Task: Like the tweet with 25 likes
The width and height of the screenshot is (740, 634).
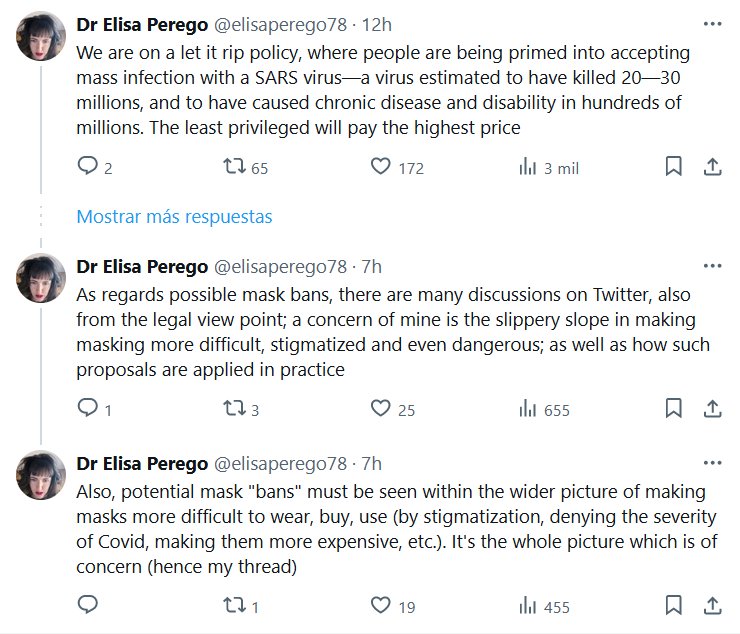Action: pos(380,408)
